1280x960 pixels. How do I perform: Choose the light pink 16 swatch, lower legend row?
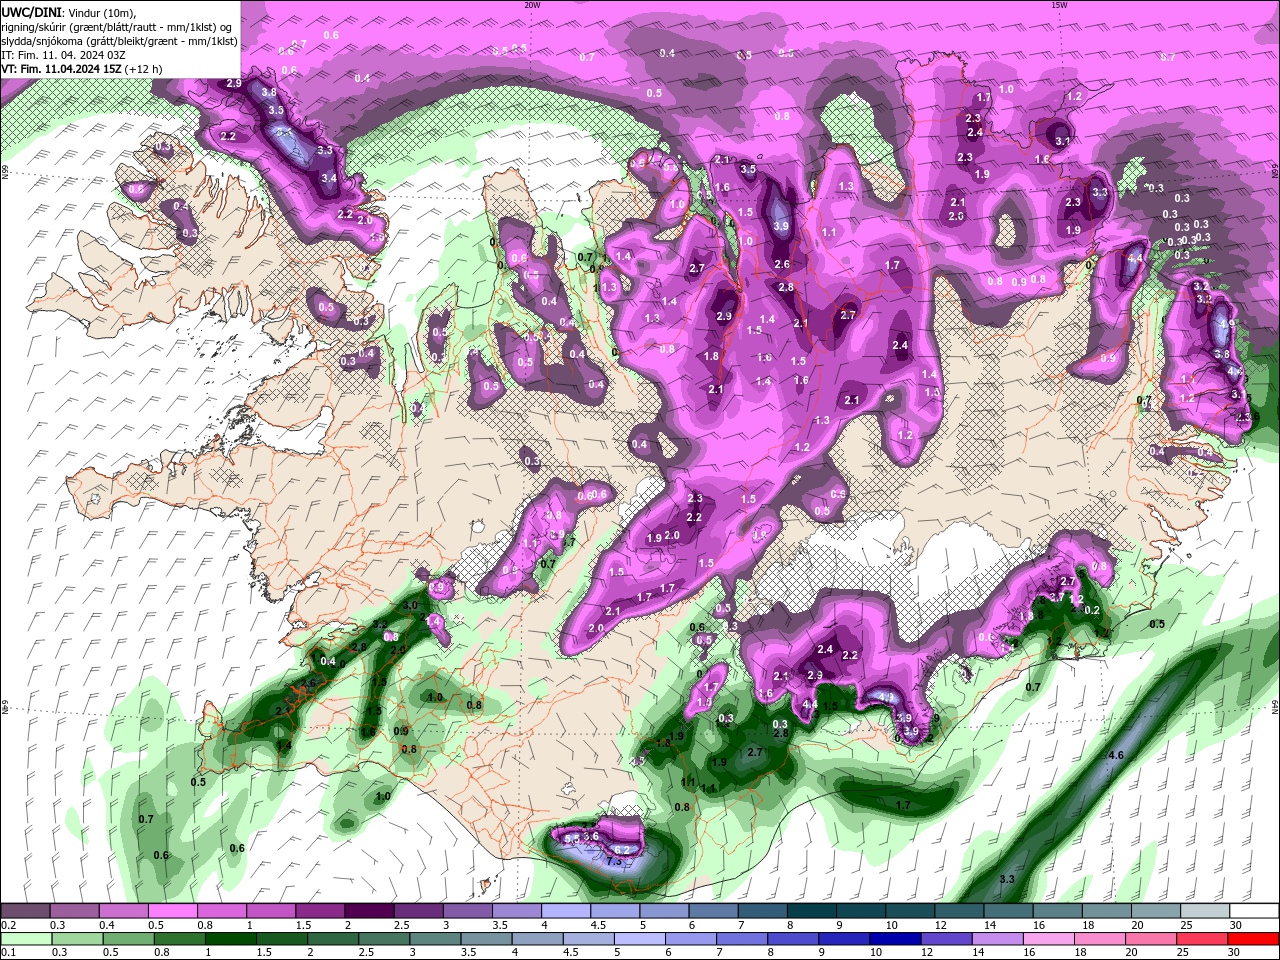(1050, 939)
